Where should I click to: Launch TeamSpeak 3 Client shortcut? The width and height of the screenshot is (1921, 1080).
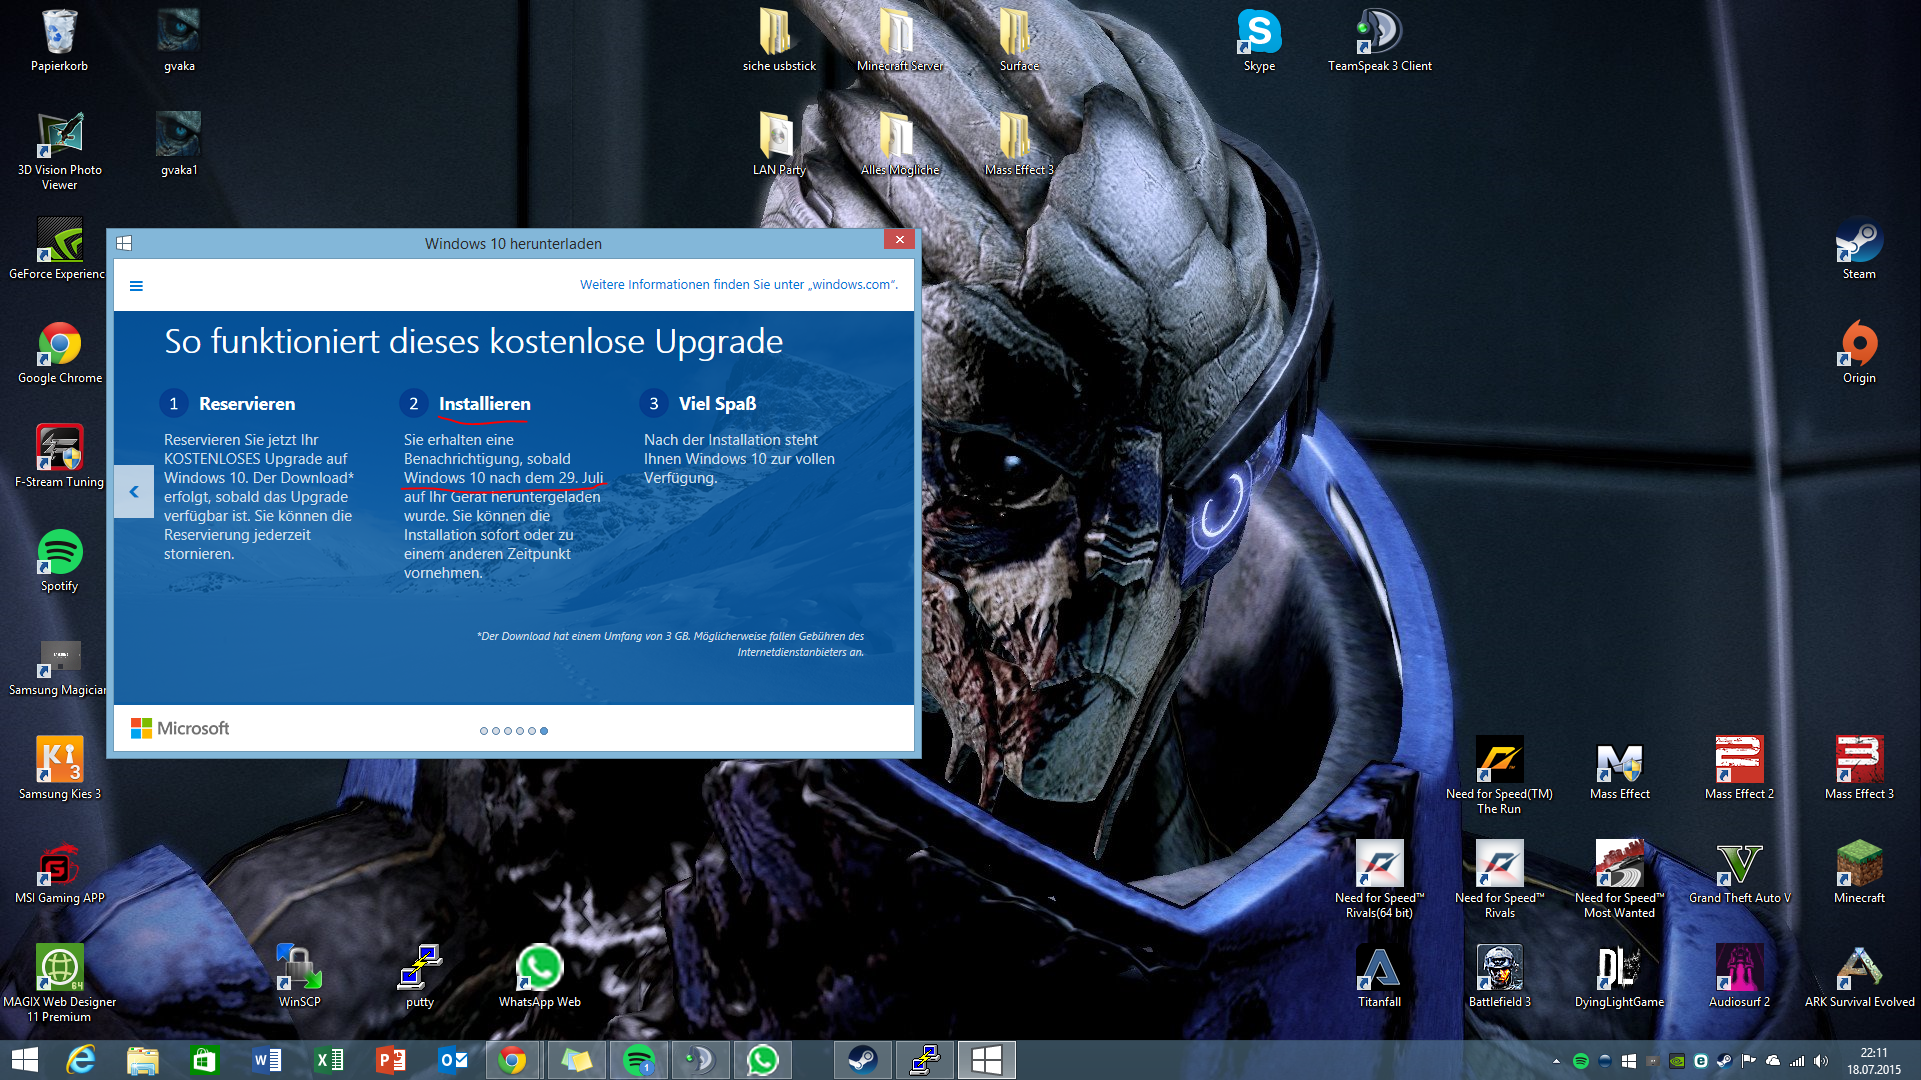click(x=1379, y=33)
